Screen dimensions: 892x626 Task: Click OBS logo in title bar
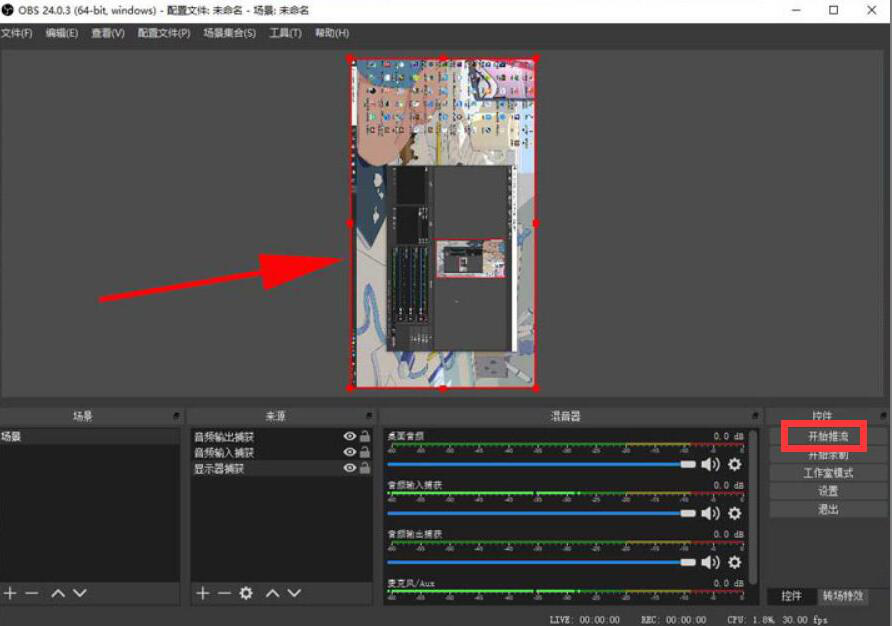pos(7,10)
